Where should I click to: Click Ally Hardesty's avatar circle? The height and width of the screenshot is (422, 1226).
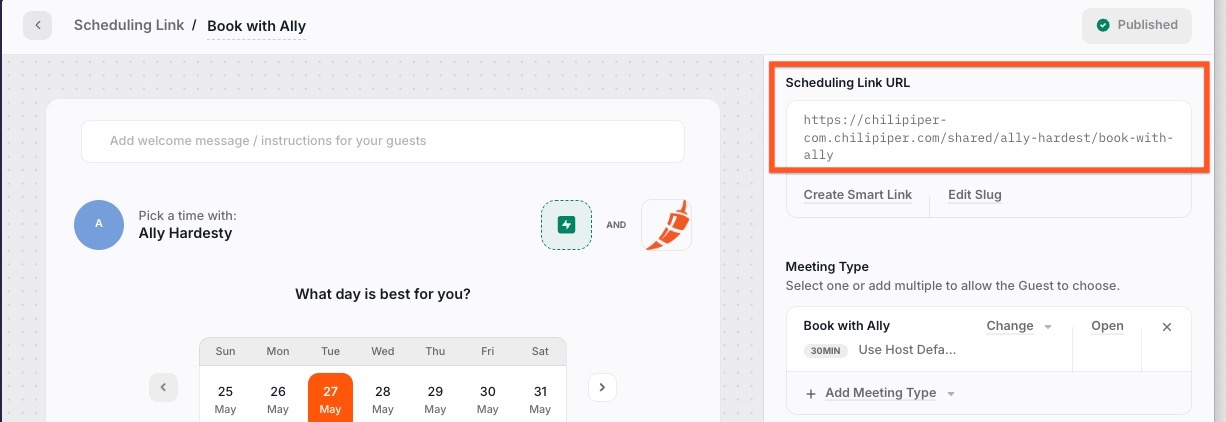pyautogui.click(x=99, y=224)
